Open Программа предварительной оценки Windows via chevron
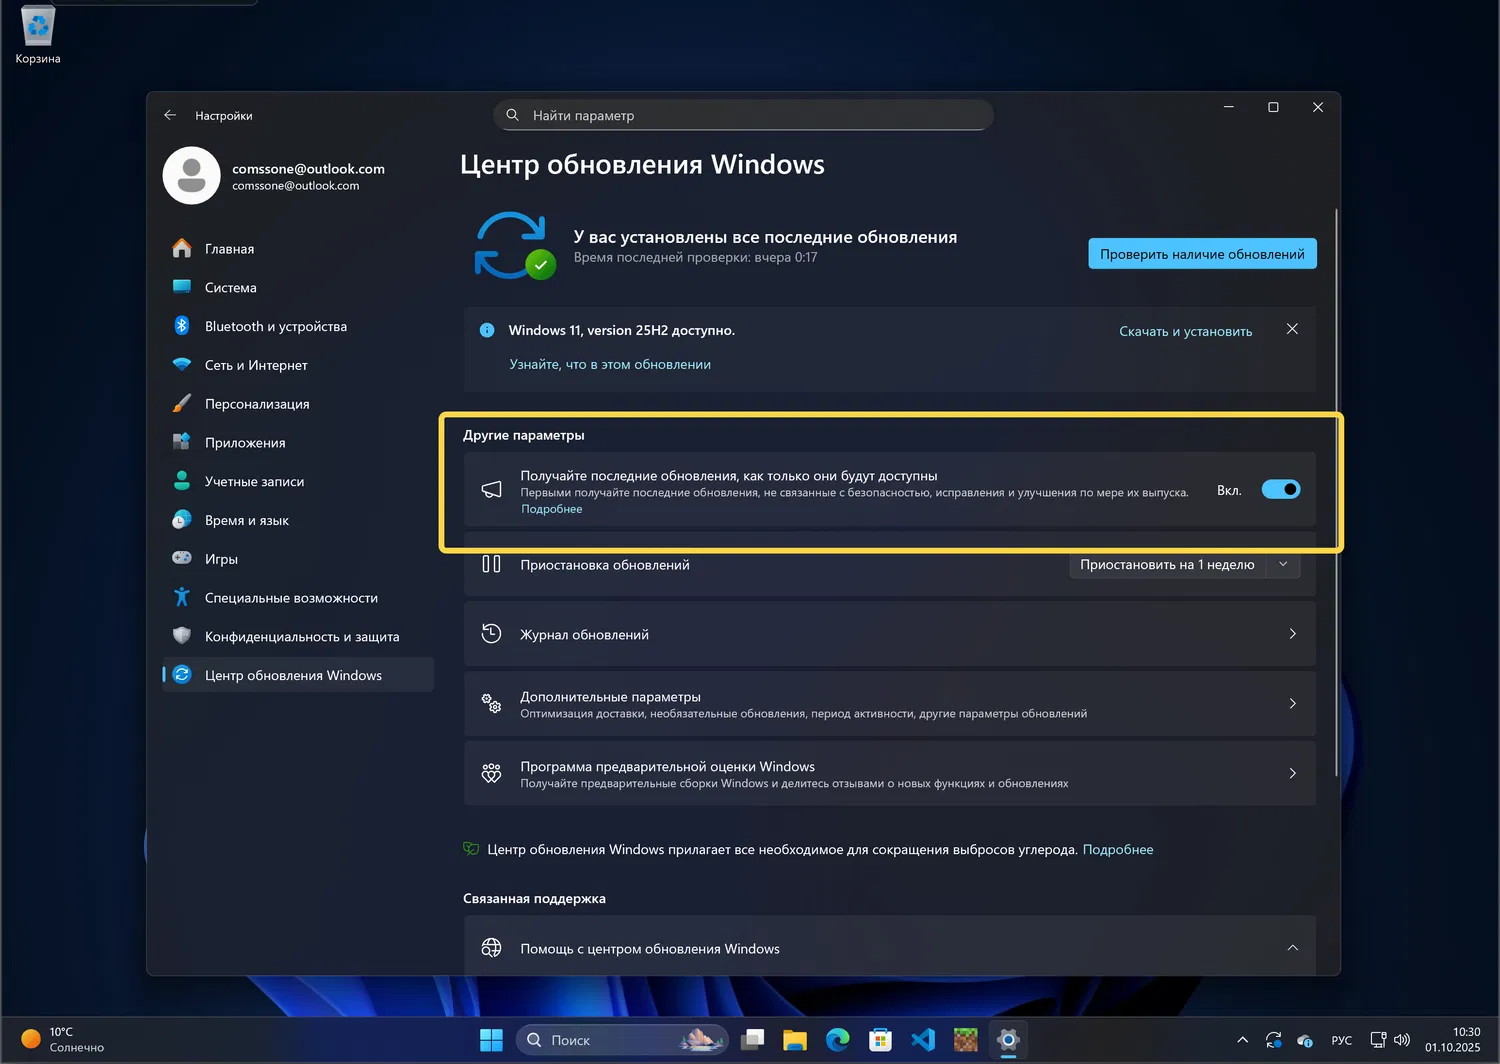 coord(1293,774)
